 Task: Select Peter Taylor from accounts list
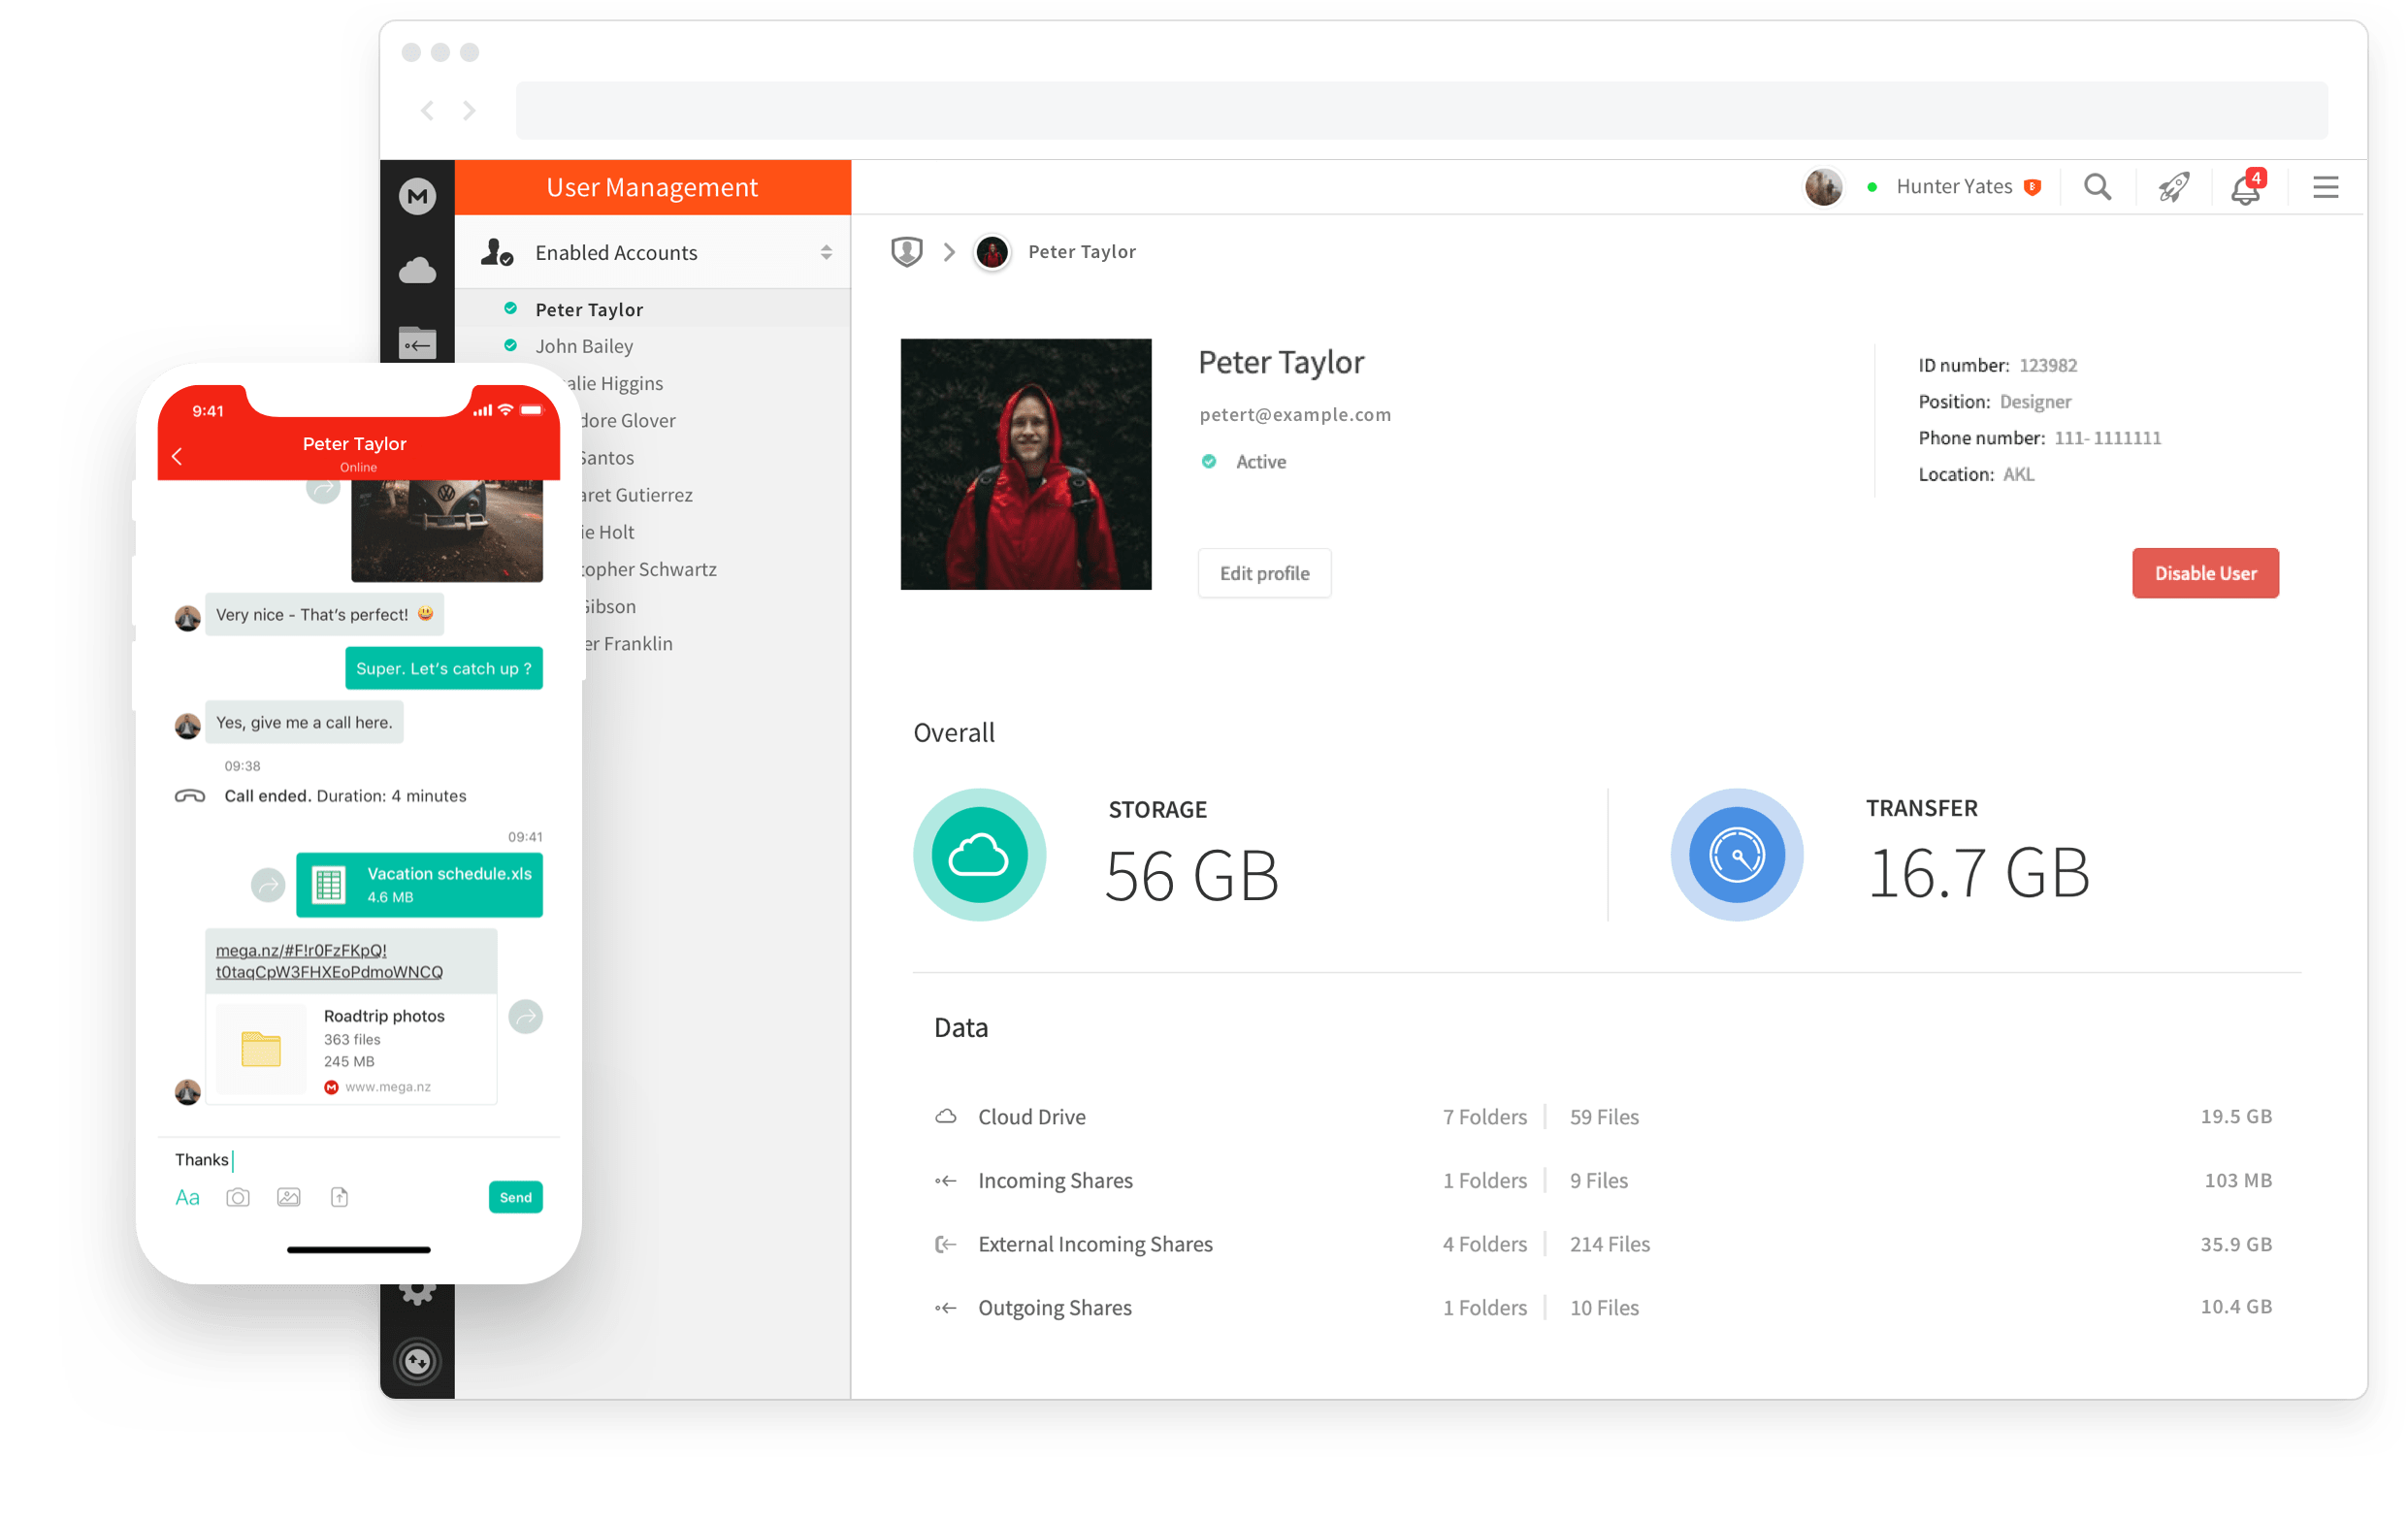click(x=593, y=308)
